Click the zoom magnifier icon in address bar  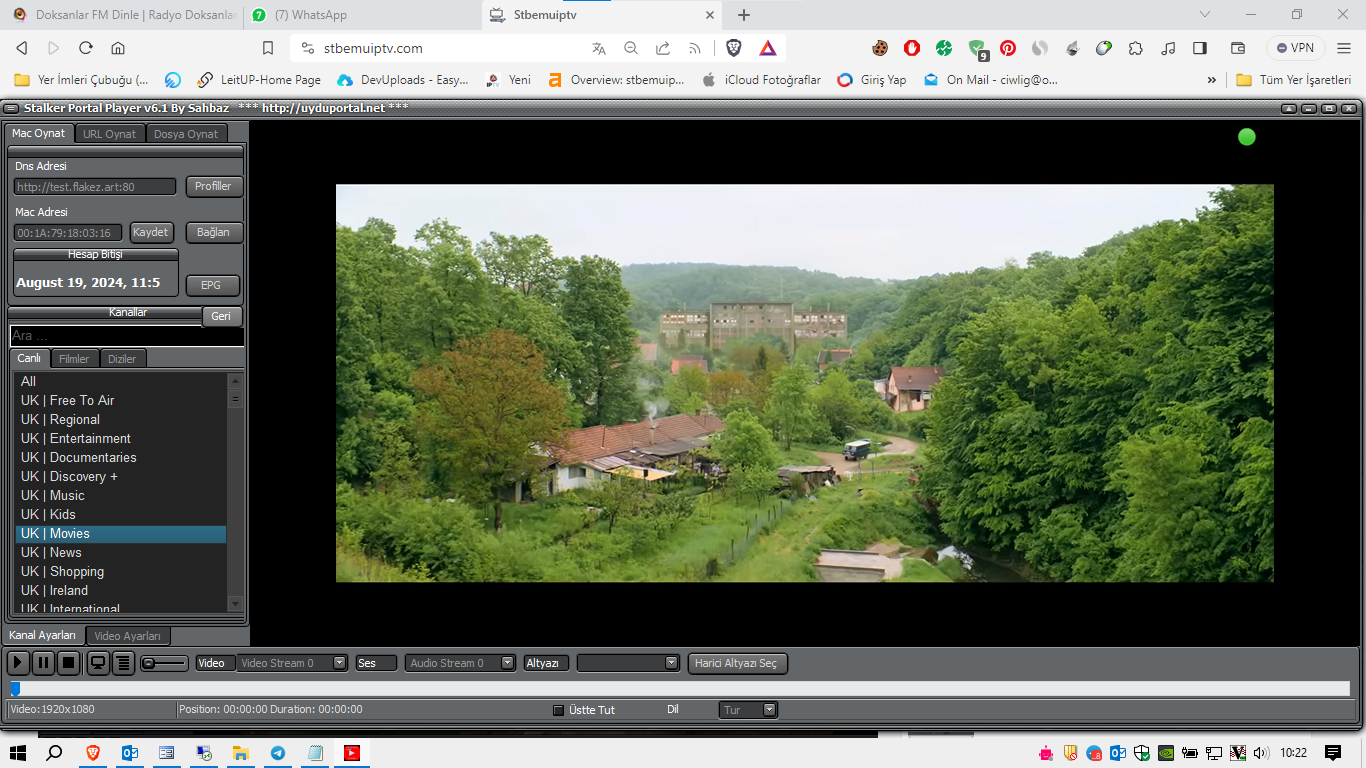(631, 48)
